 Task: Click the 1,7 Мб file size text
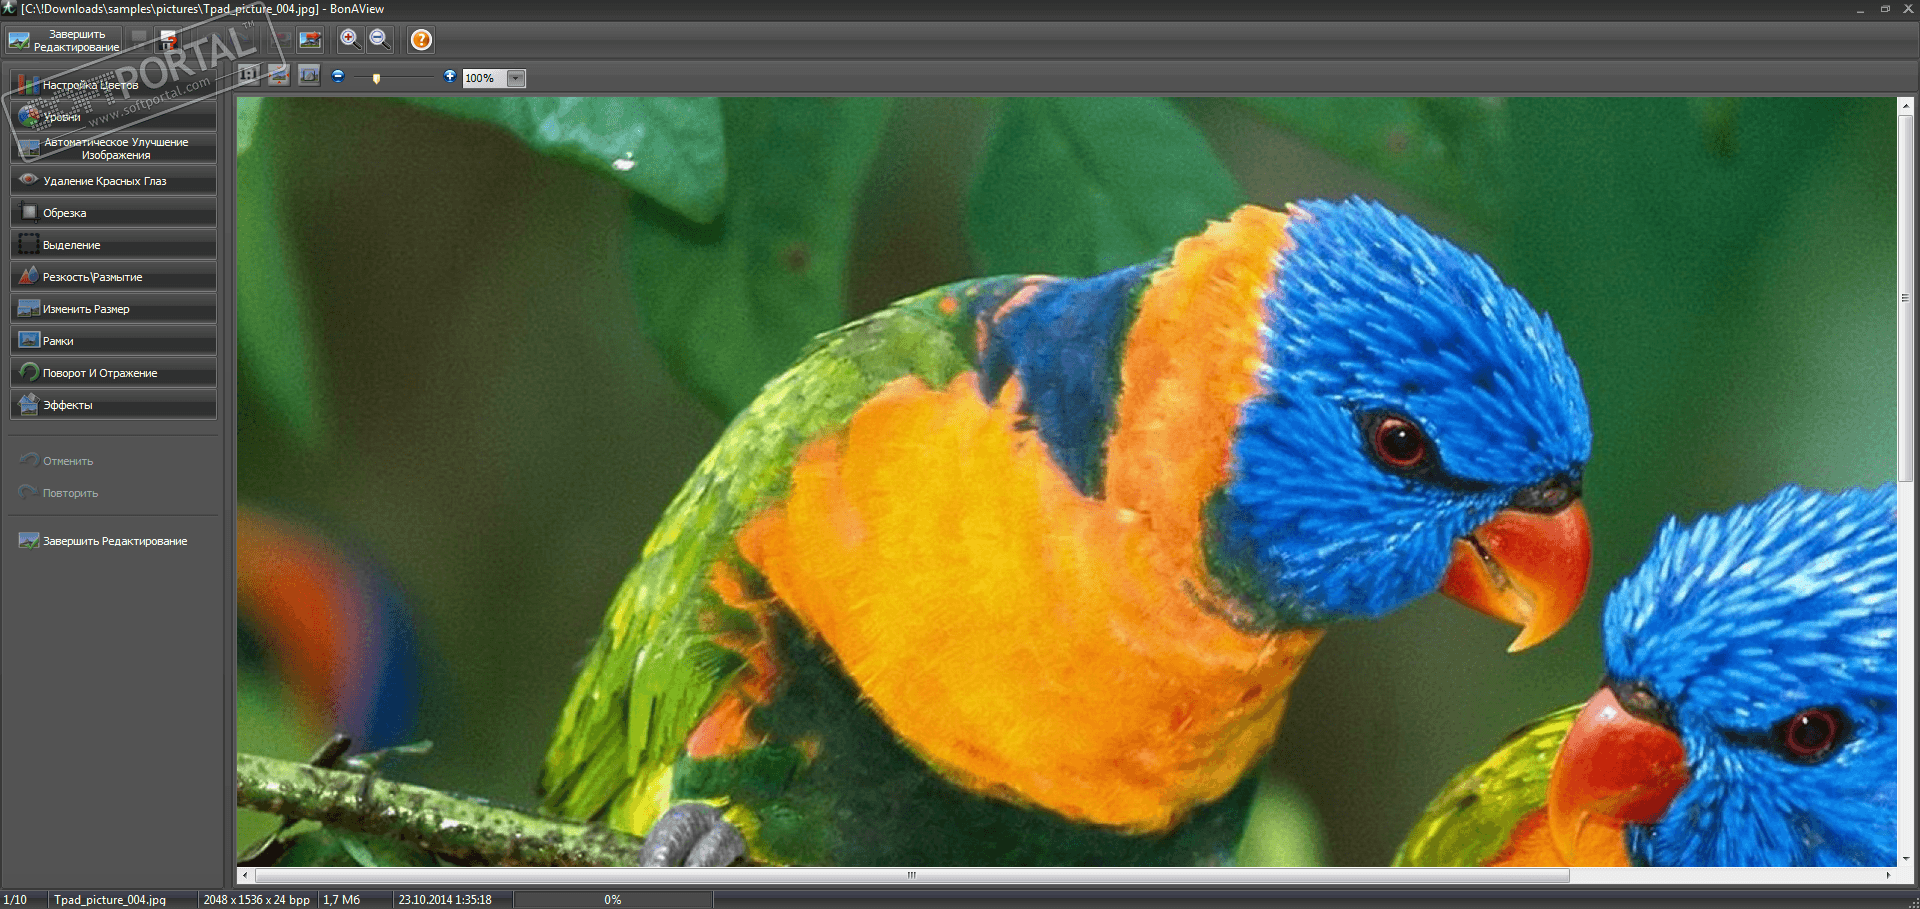[x=342, y=900]
